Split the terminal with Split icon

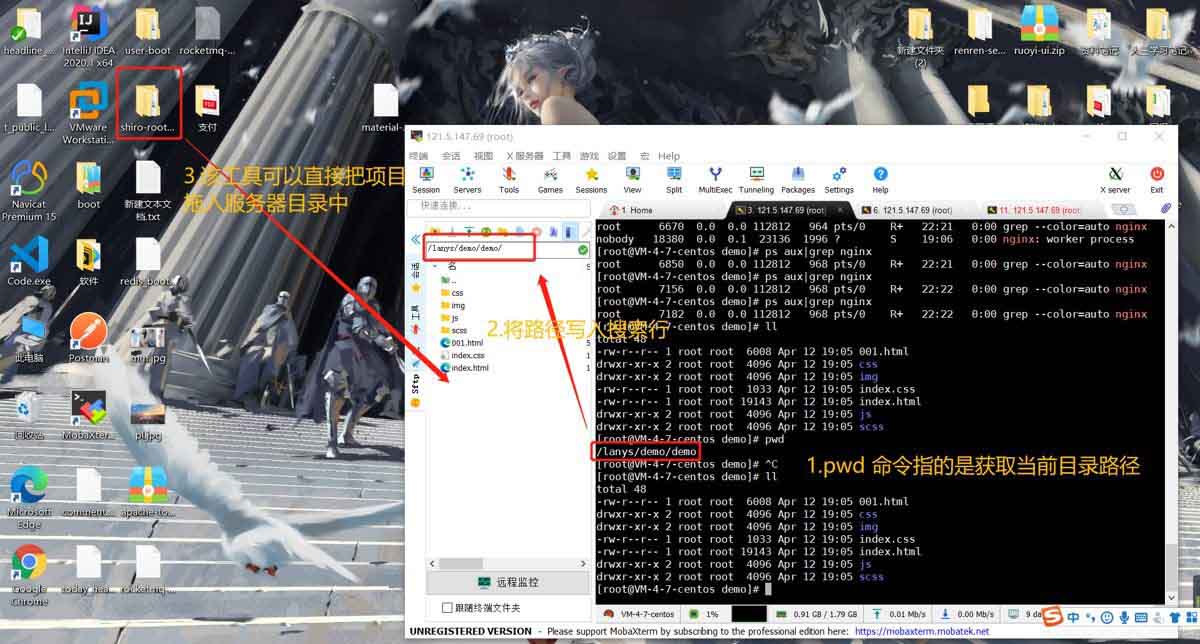click(674, 180)
